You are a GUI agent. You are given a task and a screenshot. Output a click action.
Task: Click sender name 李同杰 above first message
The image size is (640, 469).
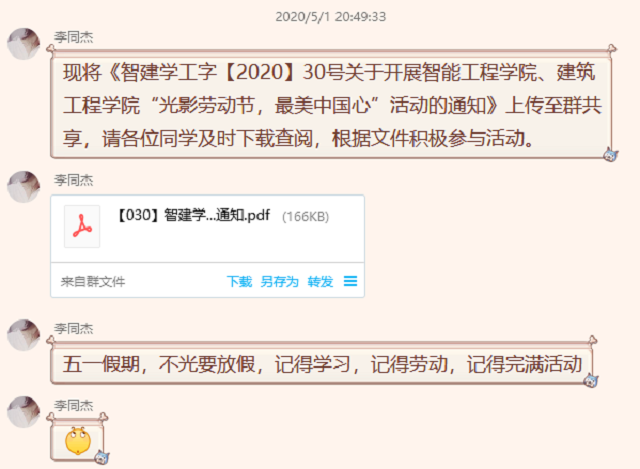tap(73, 37)
